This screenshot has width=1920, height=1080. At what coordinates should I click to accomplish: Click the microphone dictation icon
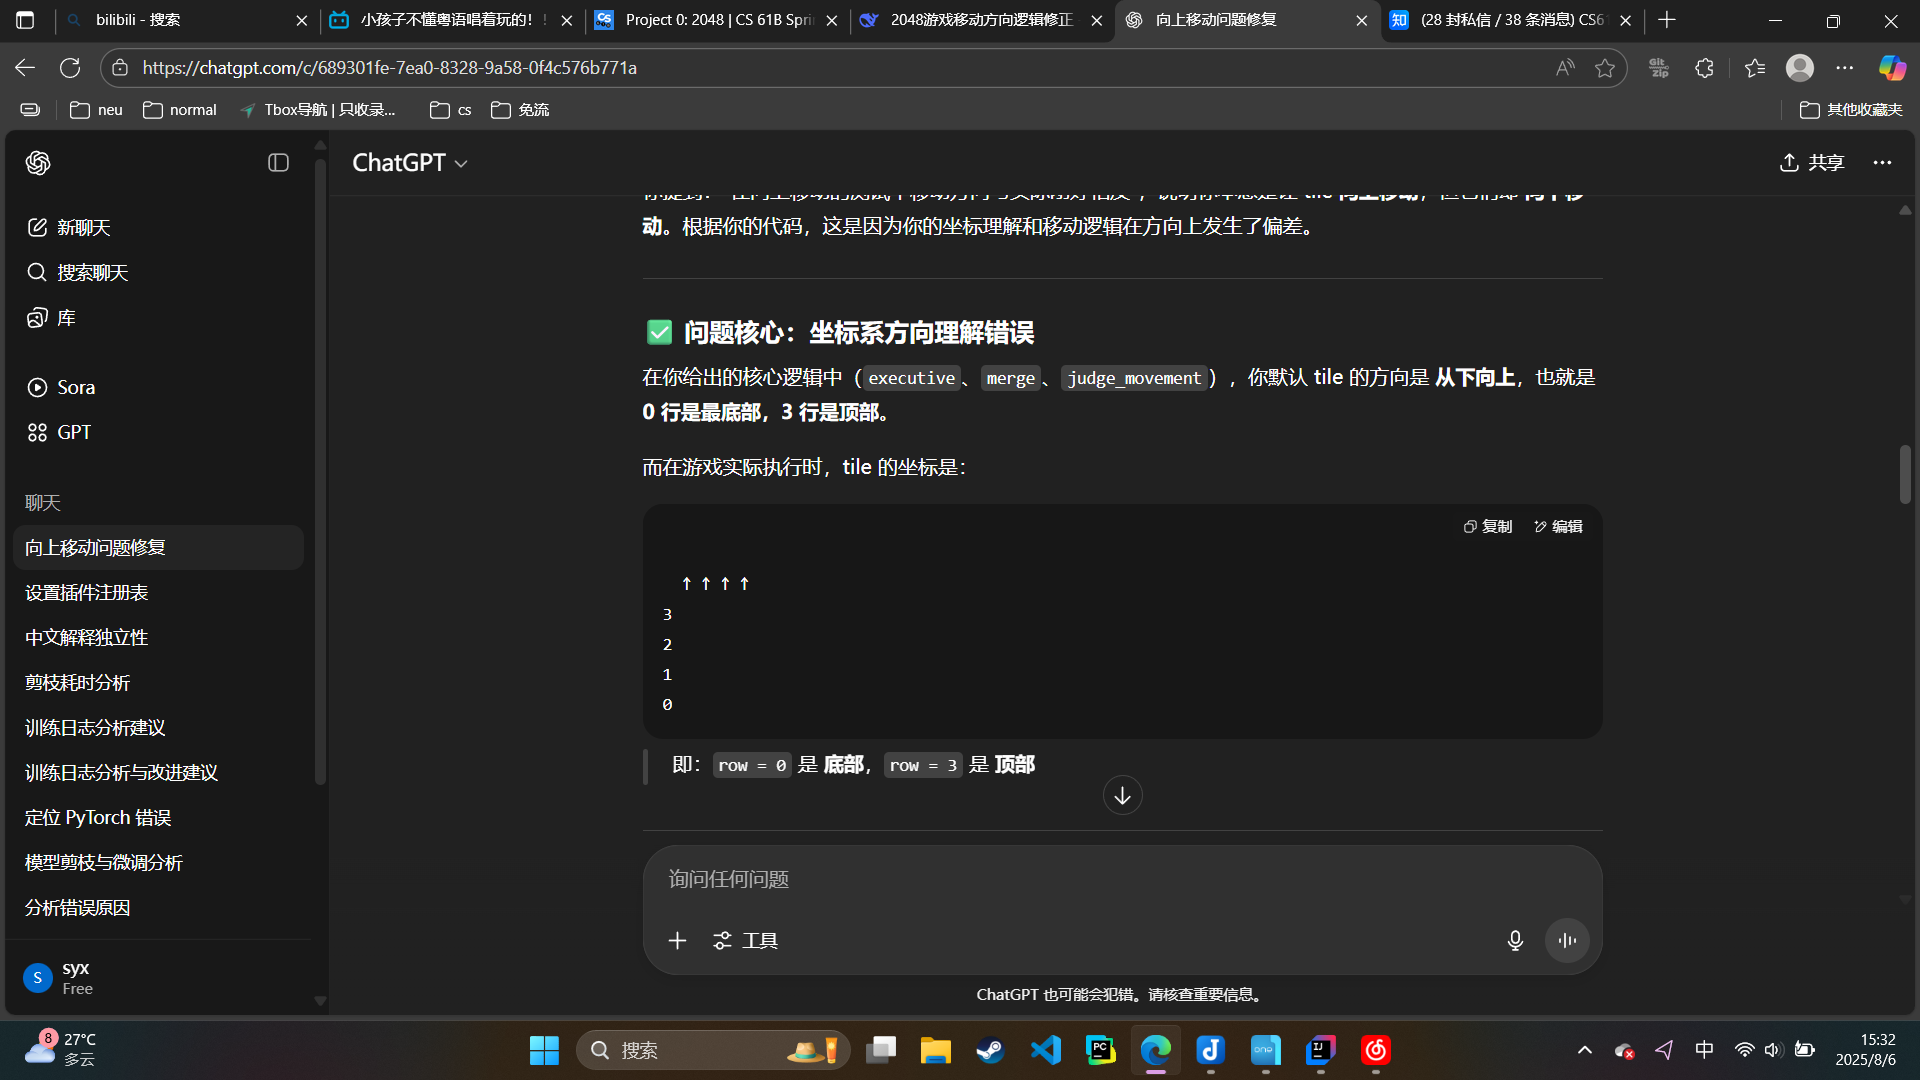tap(1515, 940)
